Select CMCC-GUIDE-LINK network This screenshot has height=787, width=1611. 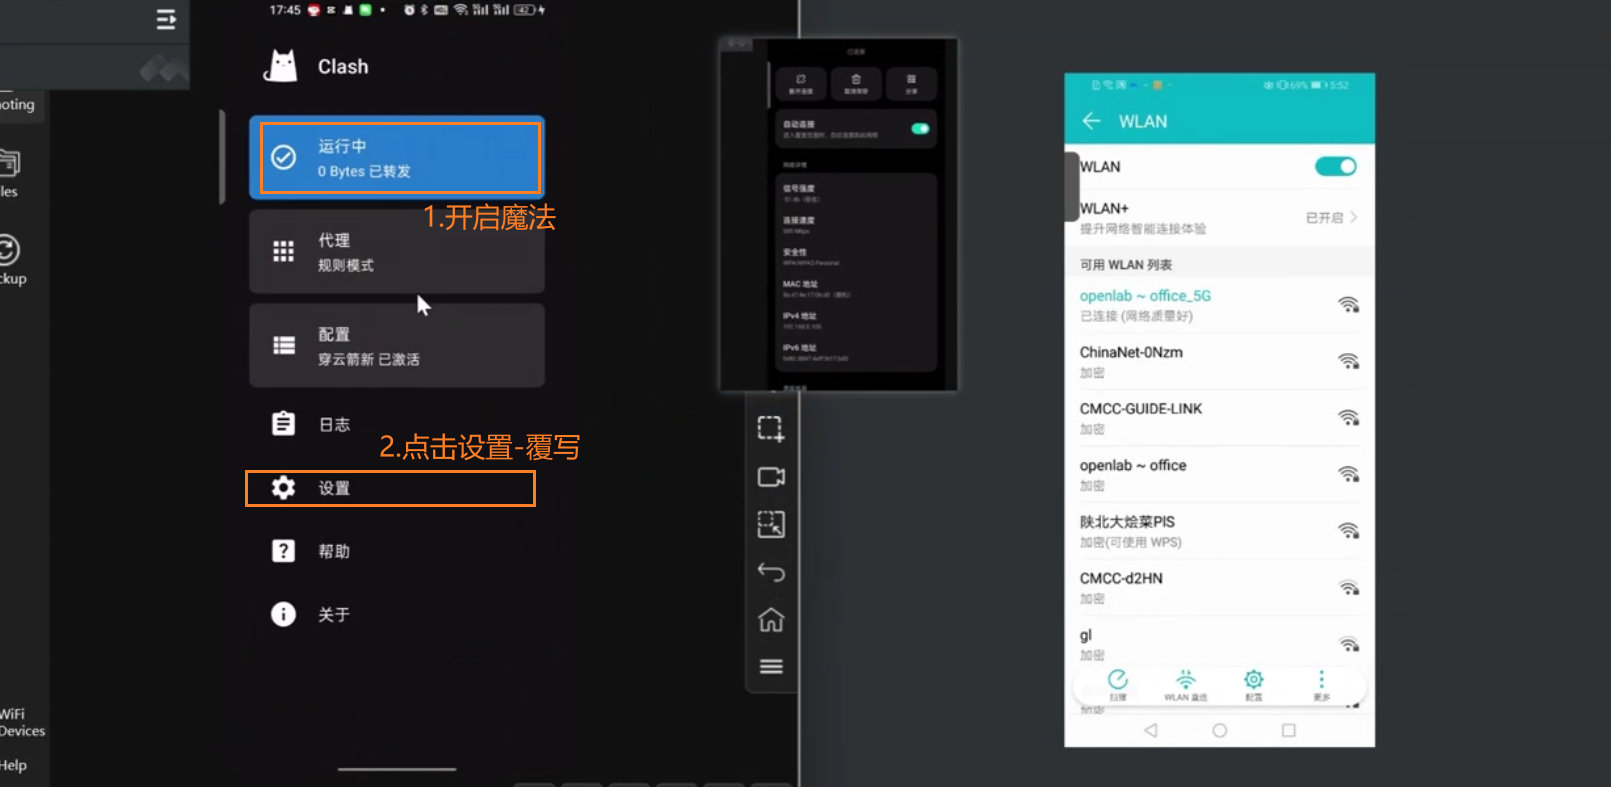pyautogui.click(x=1219, y=418)
